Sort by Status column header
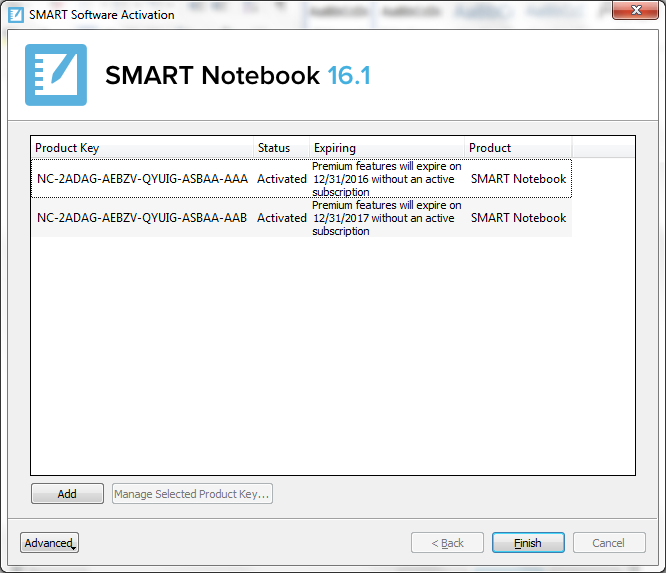666x573 pixels. (282, 148)
